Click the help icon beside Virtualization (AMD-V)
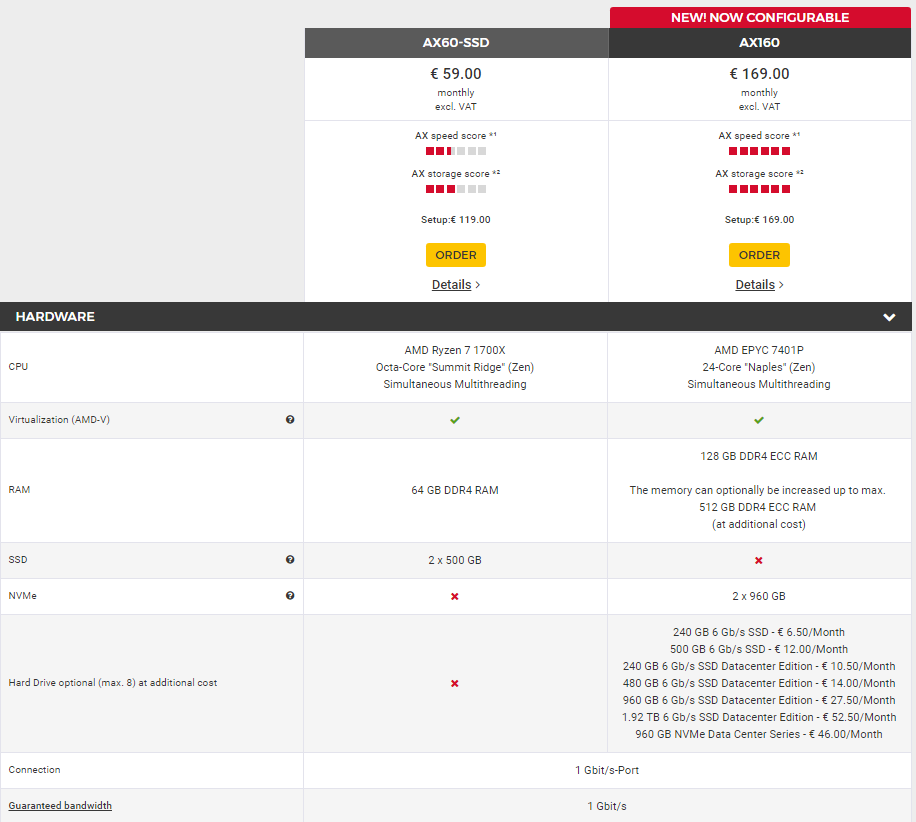 click(x=290, y=419)
